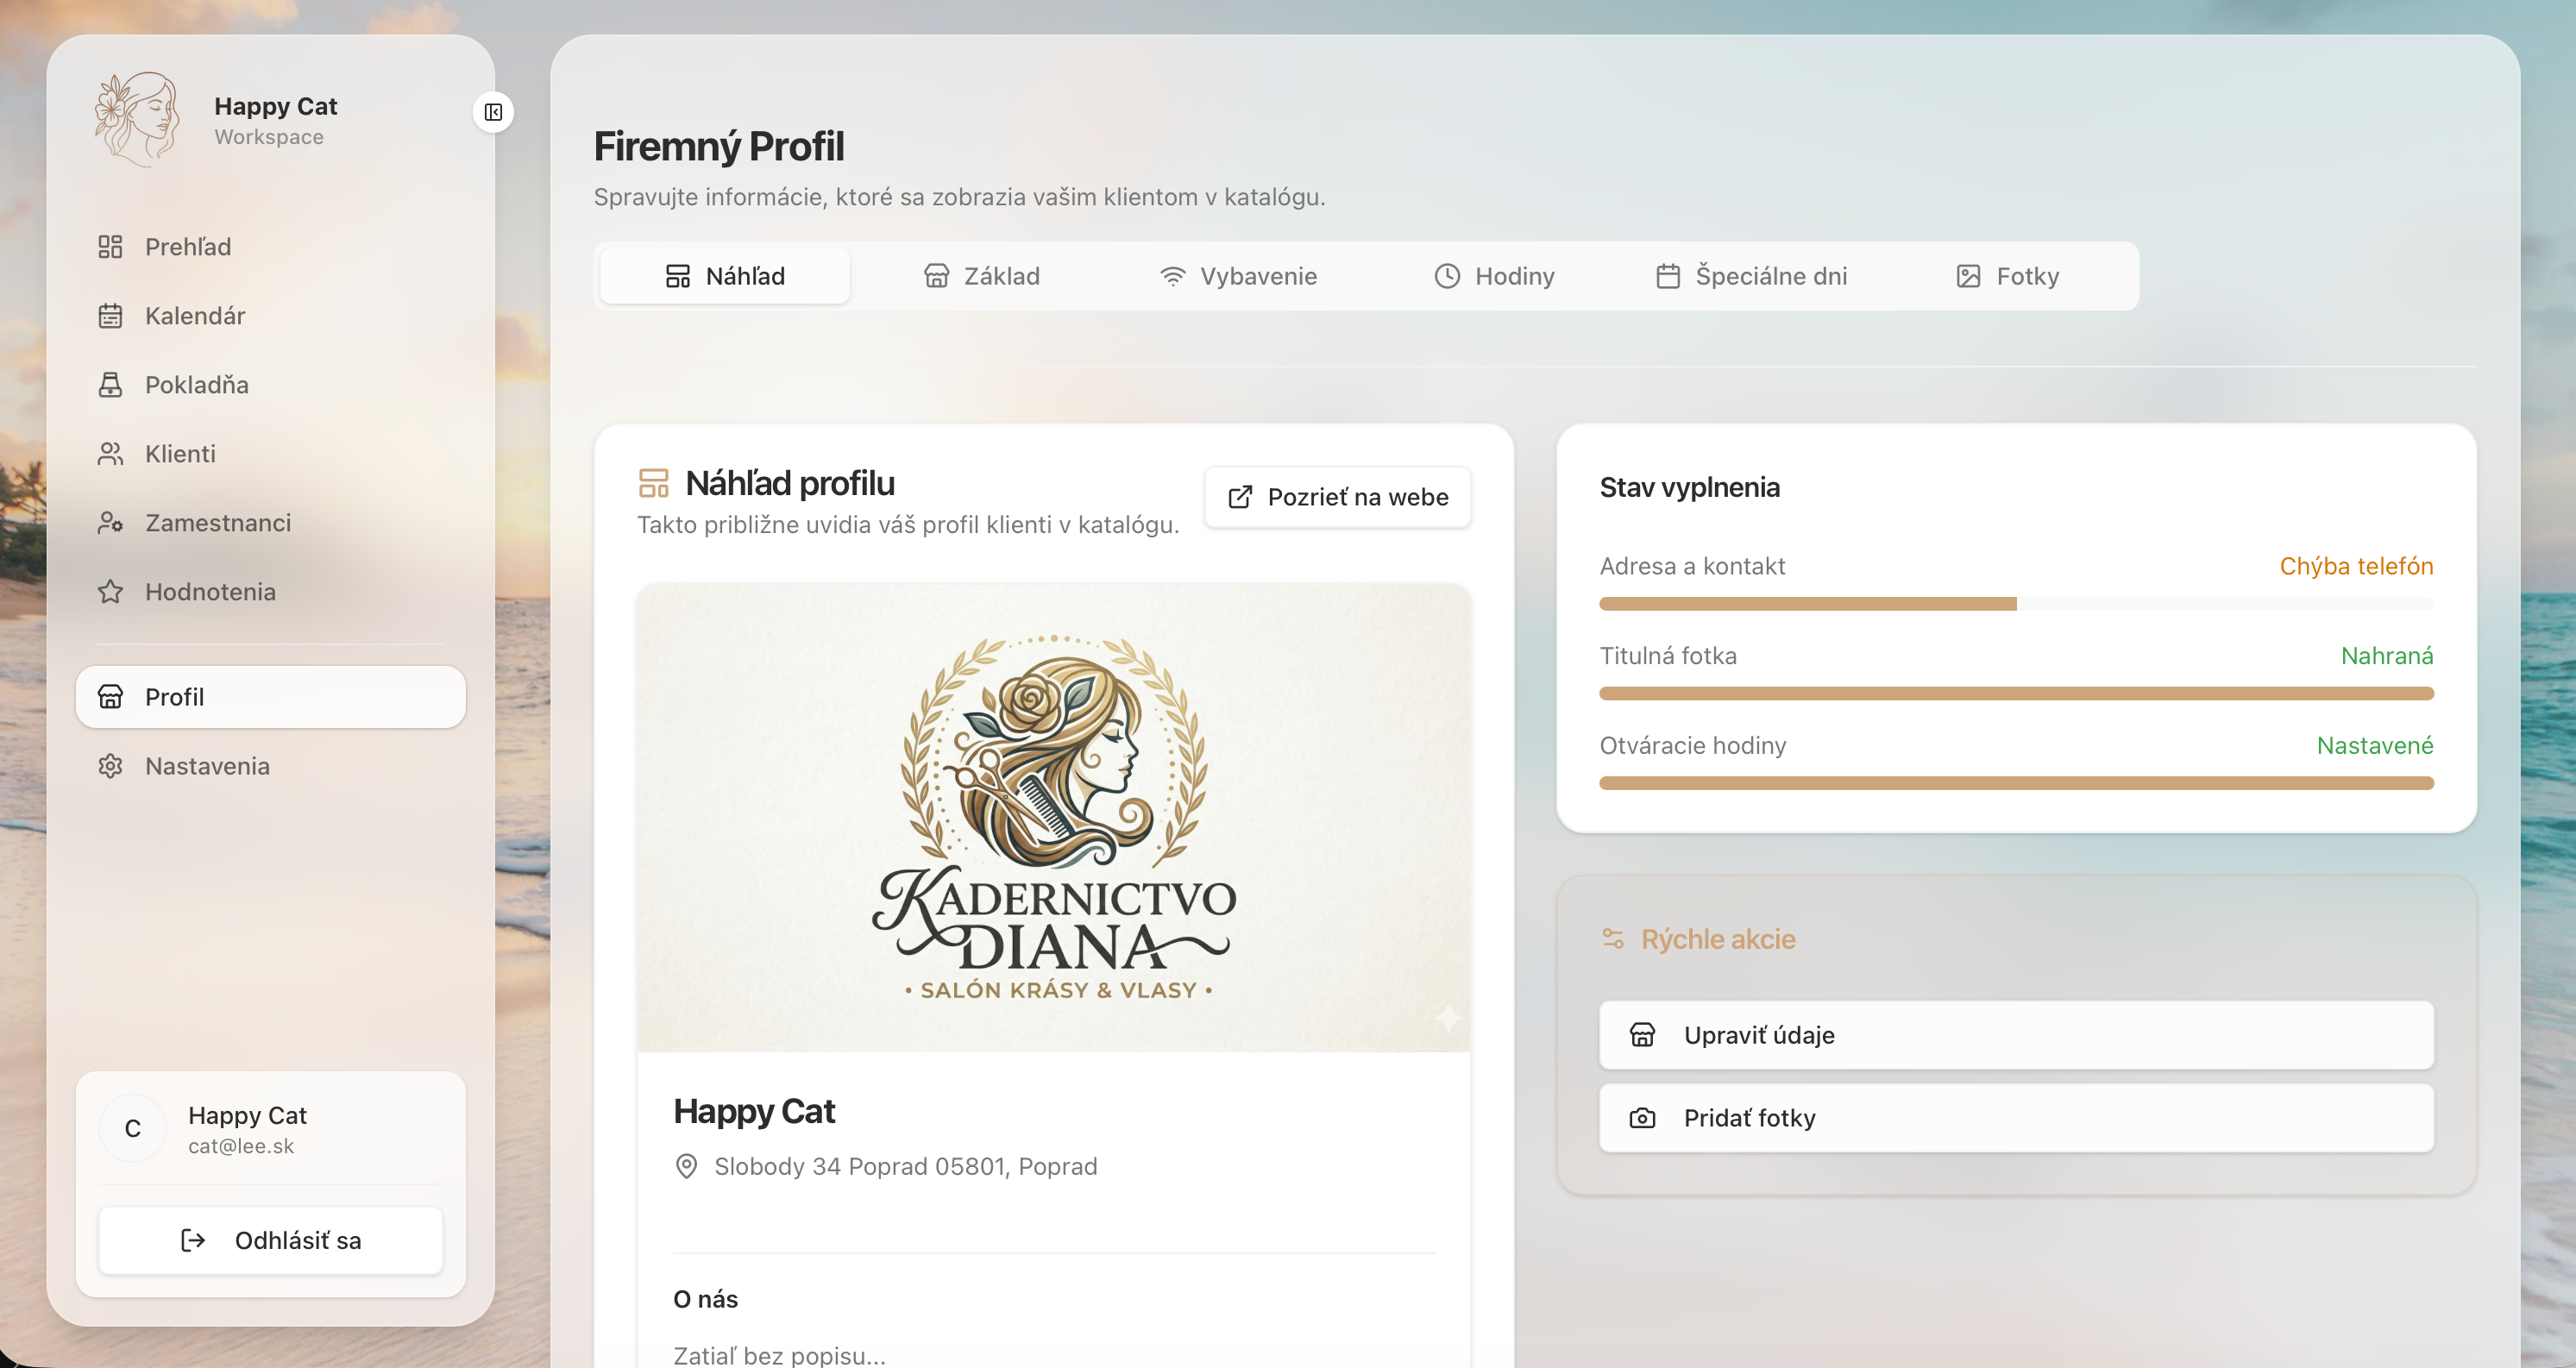Click the Klienti people icon
The image size is (2576, 1368).
[110, 453]
